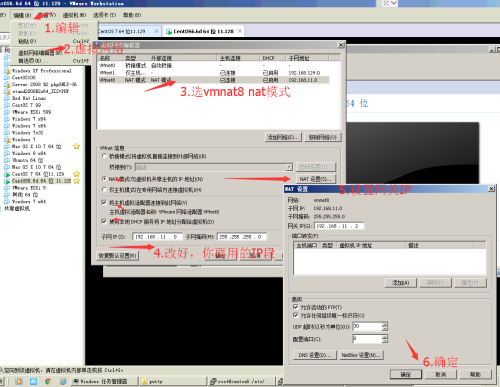Viewport: 500px width, 387px height.
Task: Select Server 2008 R2 VM in library
Action: click(x=44, y=84)
